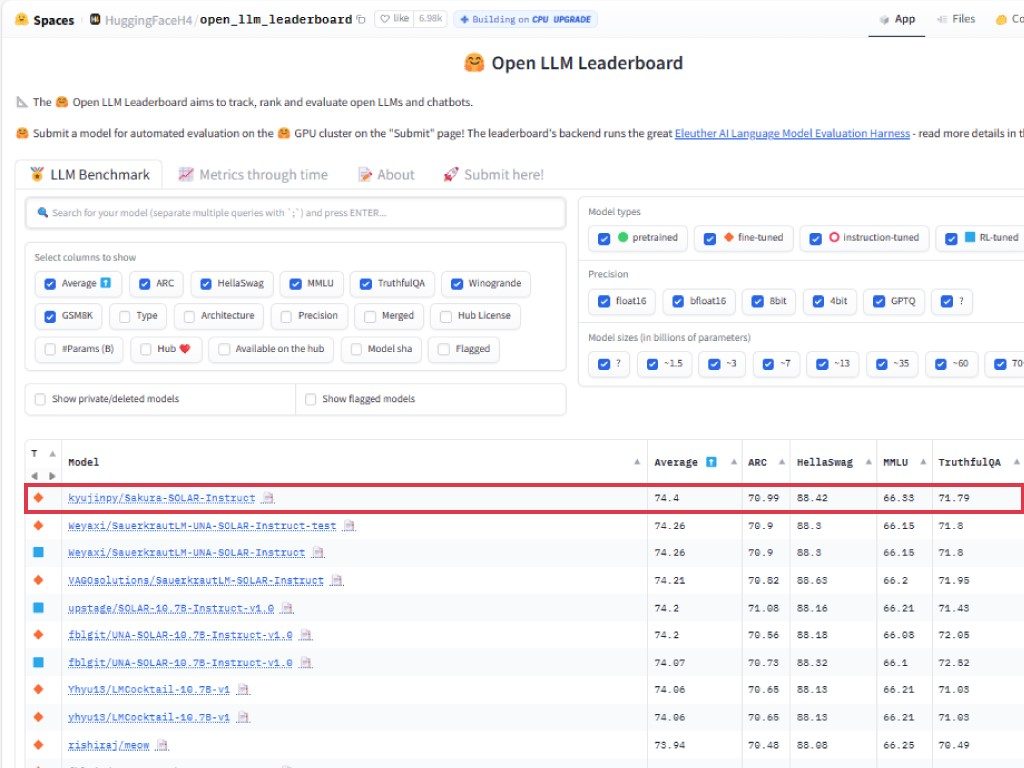
Task: Toggle the HellaSwag column checkbox
Action: 206,284
